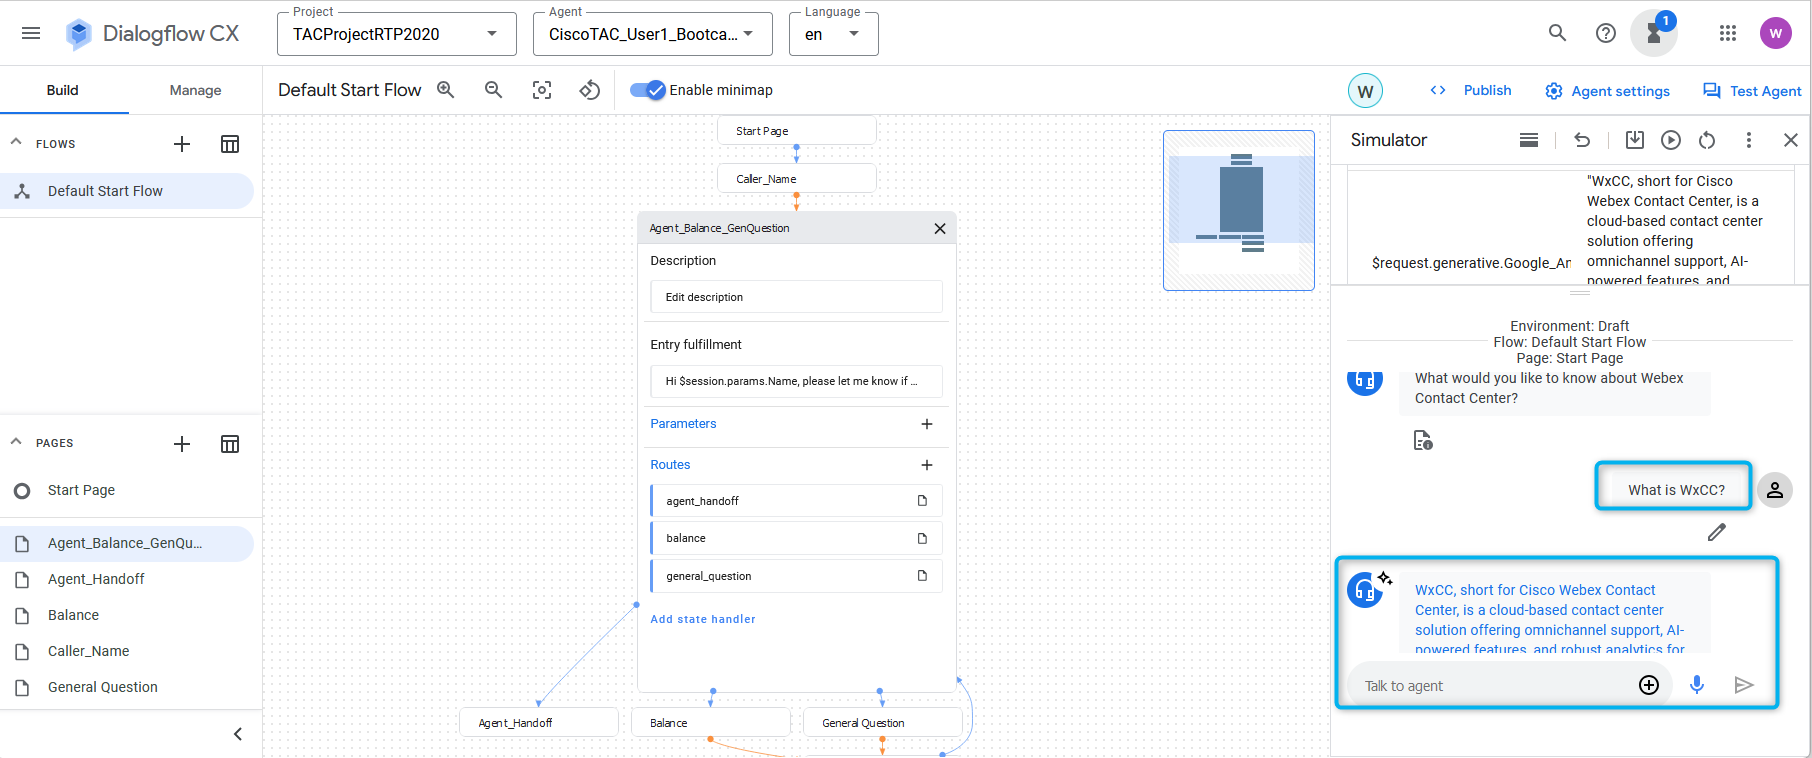Click Add state handler
The width and height of the screenshot is (1812, 758).
point(703,619)
